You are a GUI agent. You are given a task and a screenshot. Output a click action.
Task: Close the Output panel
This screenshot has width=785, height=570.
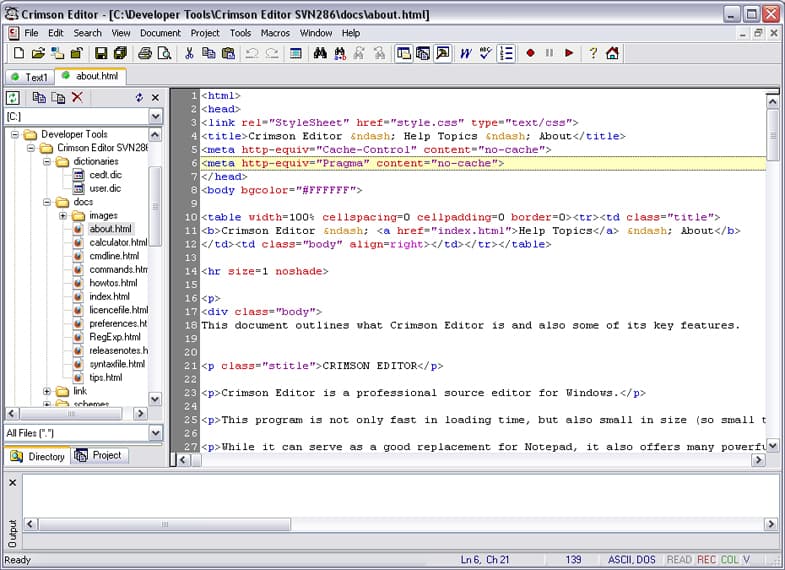pyautogui.click(x=13, y=482)
